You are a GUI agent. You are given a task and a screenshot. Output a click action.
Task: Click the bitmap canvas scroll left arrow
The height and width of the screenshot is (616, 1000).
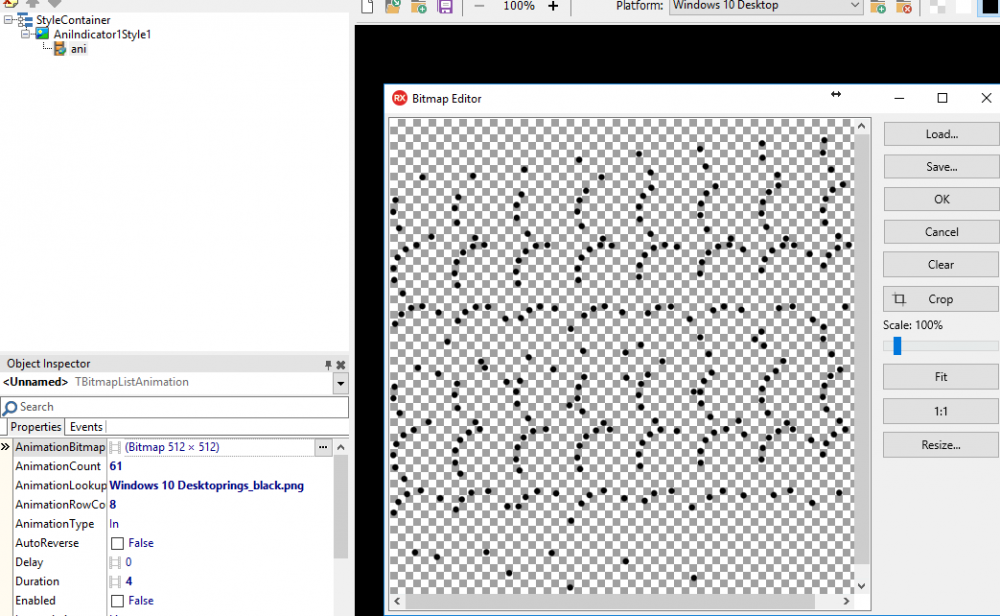pos(397,601)
